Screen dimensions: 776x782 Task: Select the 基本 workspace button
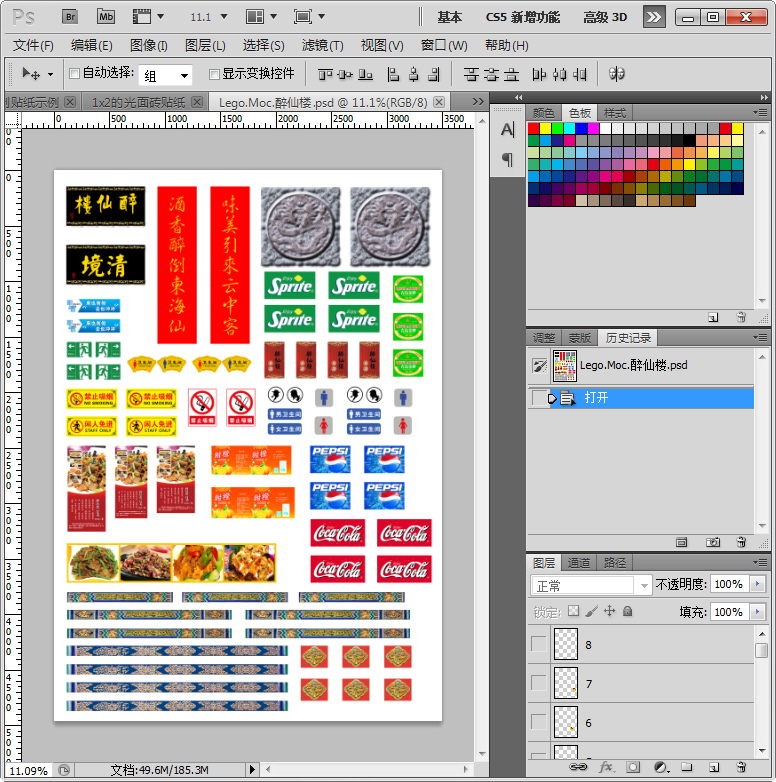pyautogui.click(x=450, y=17)
